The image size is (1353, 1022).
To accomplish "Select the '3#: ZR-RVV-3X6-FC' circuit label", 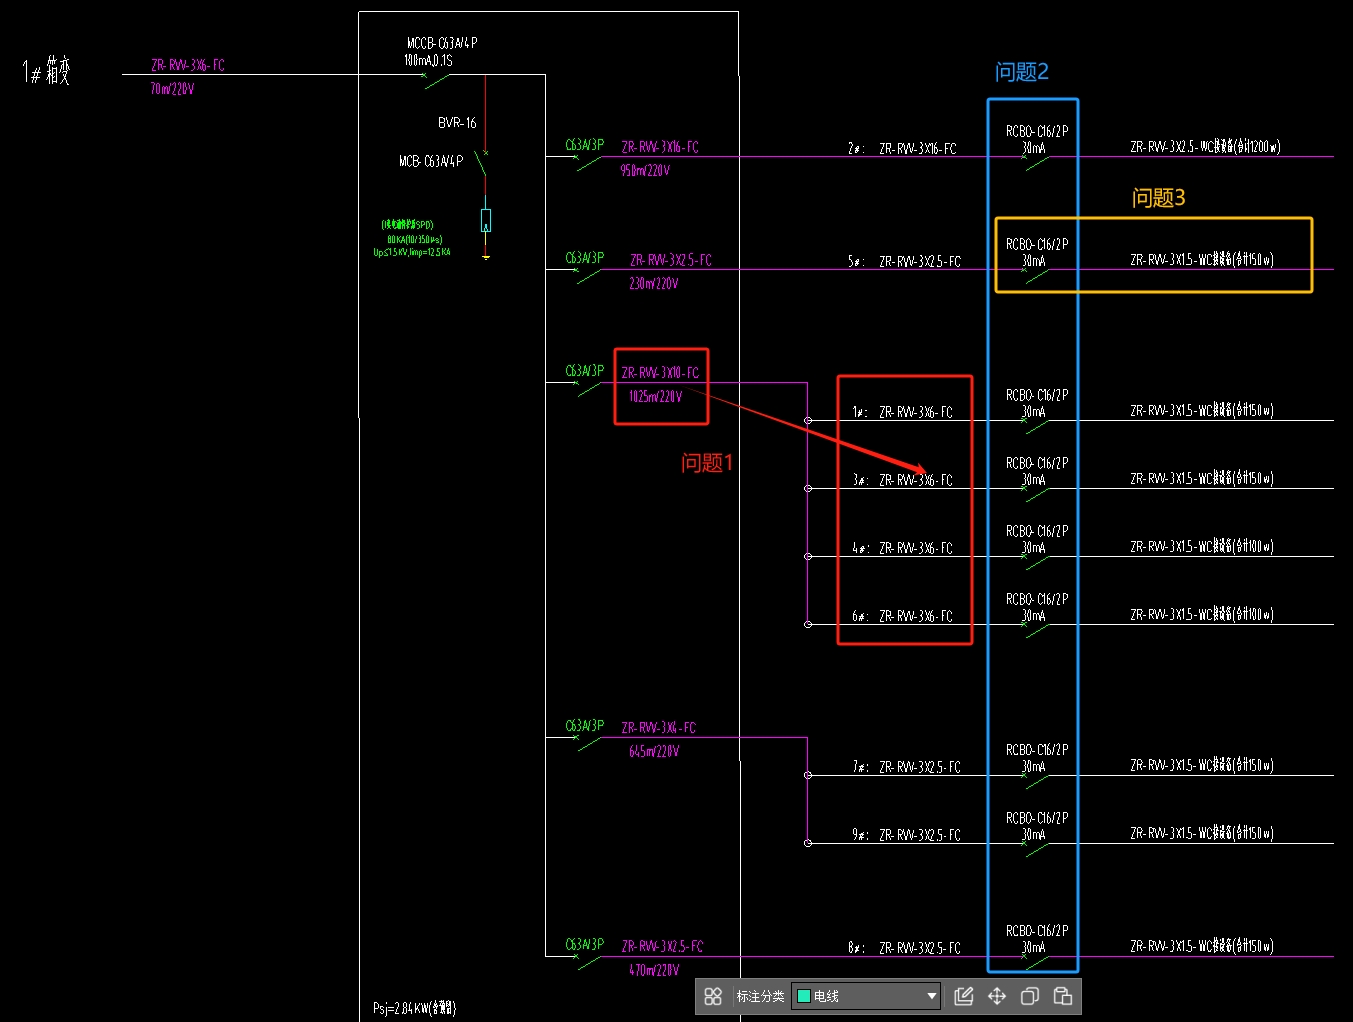I will tap(902, 480).
